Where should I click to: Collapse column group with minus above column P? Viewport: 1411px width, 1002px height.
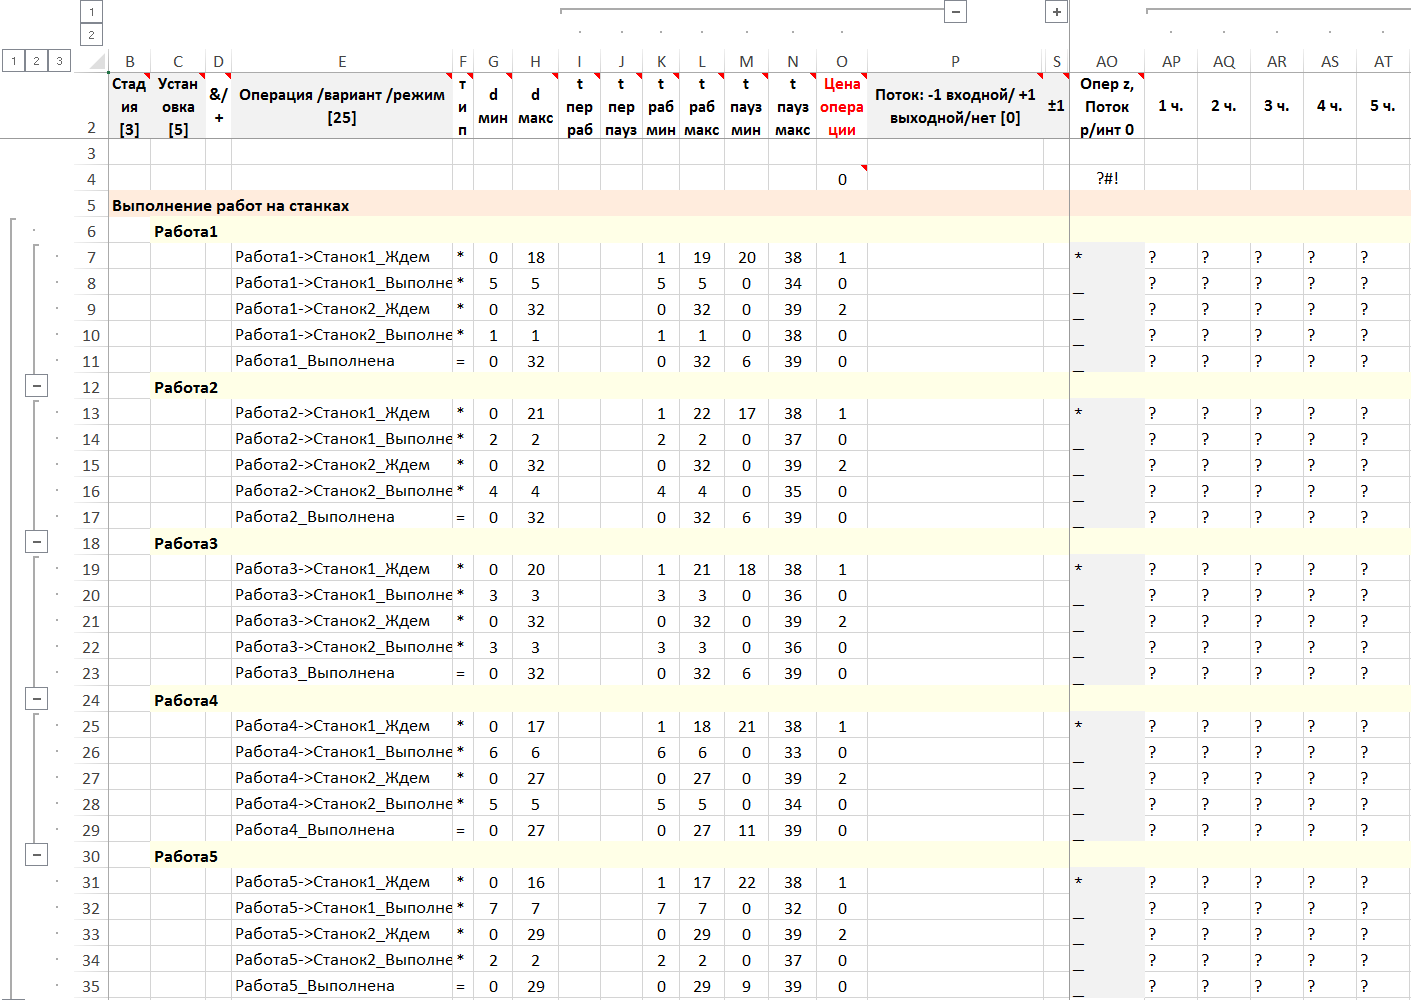coord(956,12)
